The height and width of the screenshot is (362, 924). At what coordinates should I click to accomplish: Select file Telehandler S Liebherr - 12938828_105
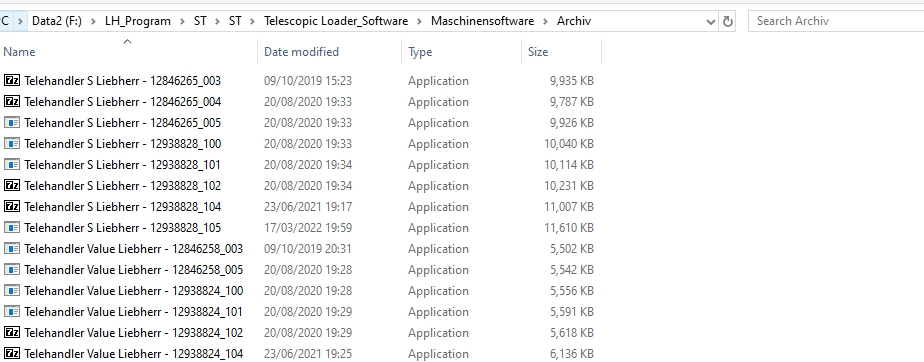click(x=123, y=228)
